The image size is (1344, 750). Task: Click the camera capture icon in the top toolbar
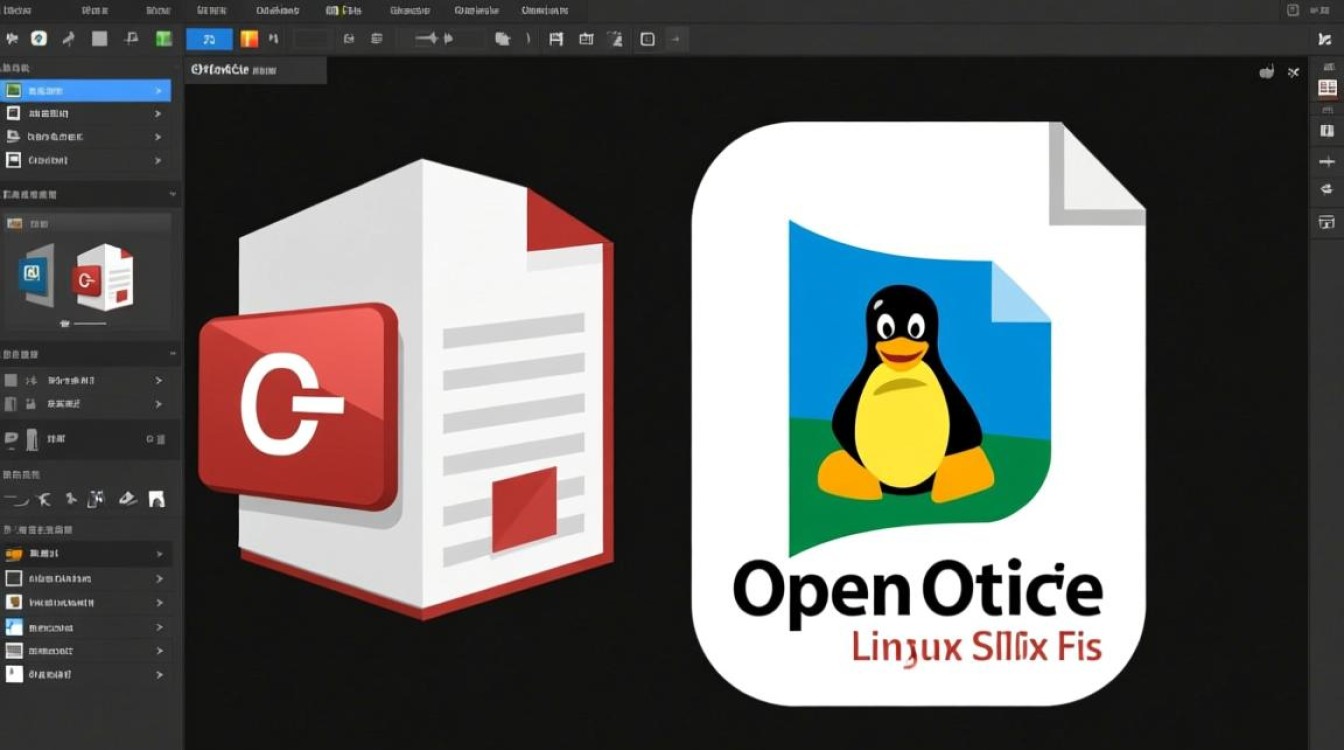tap(586, 38)
